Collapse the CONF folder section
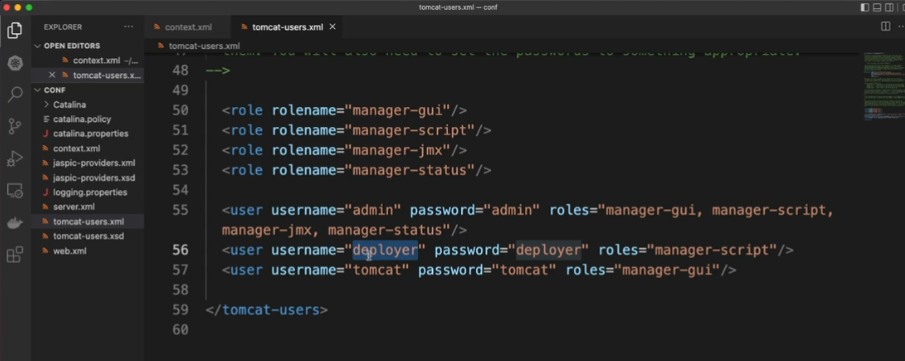Image resolution: width=905 pixels, height=361 pixels. click(38, 90)
